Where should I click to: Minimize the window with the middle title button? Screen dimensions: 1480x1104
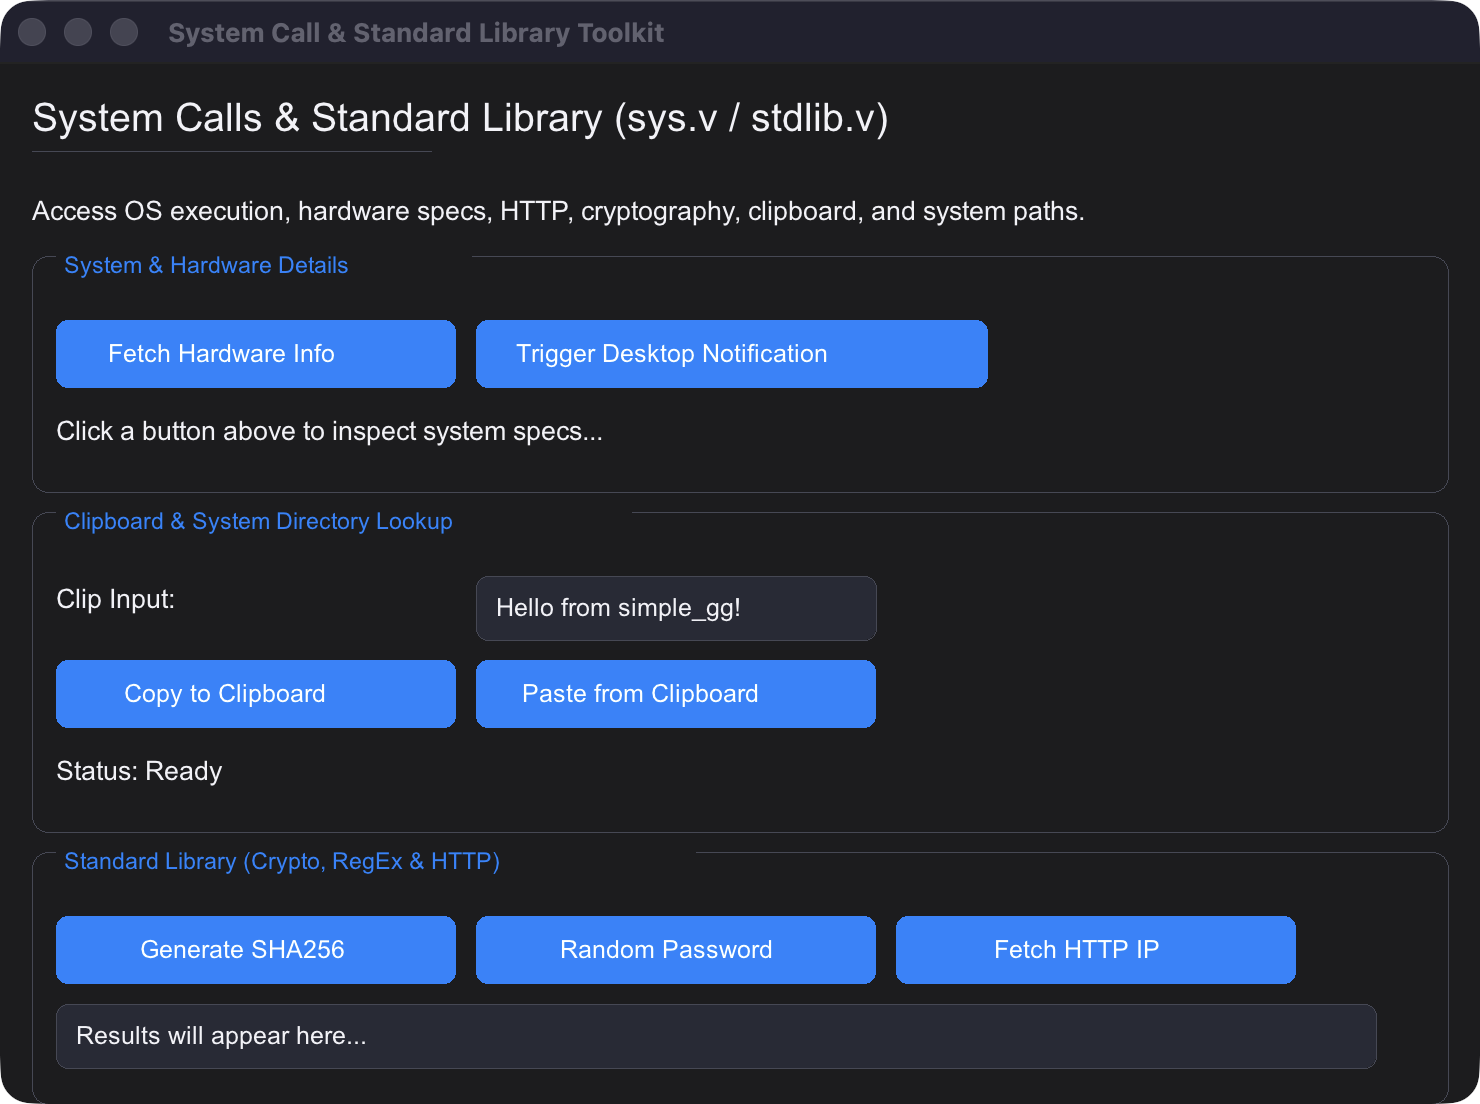[78, 32]
